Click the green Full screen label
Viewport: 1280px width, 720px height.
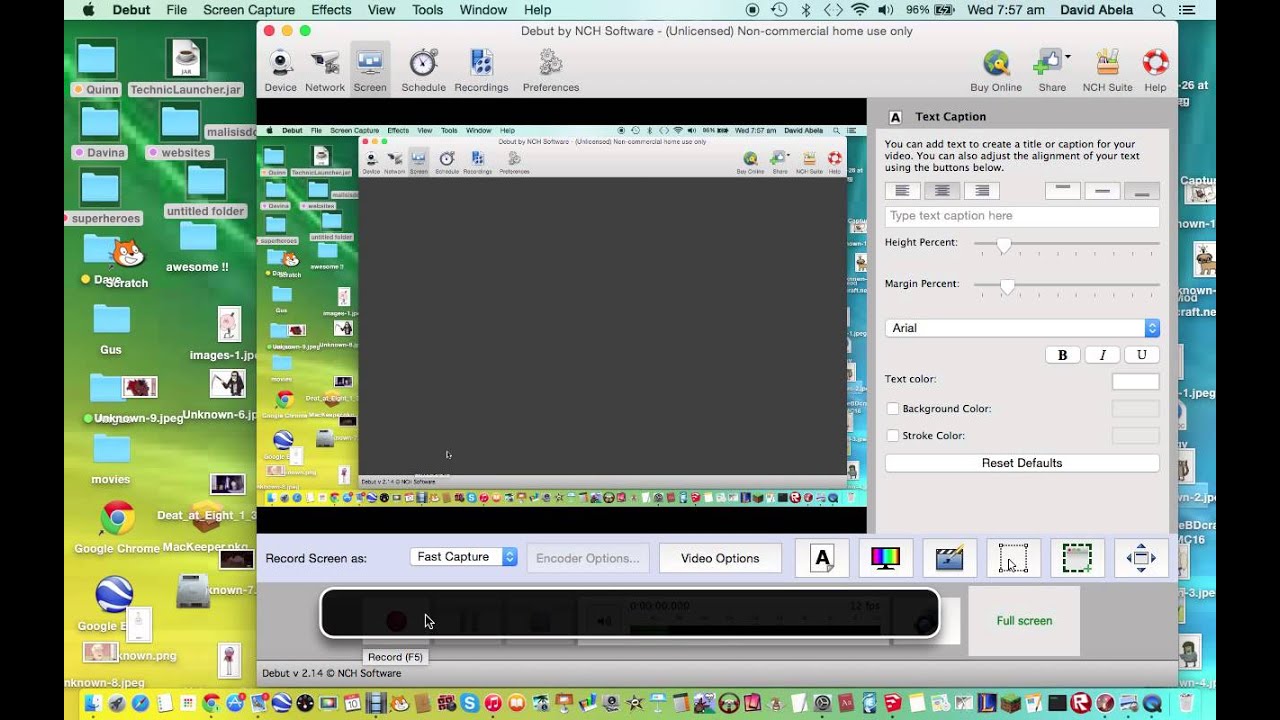(1024, 621)
